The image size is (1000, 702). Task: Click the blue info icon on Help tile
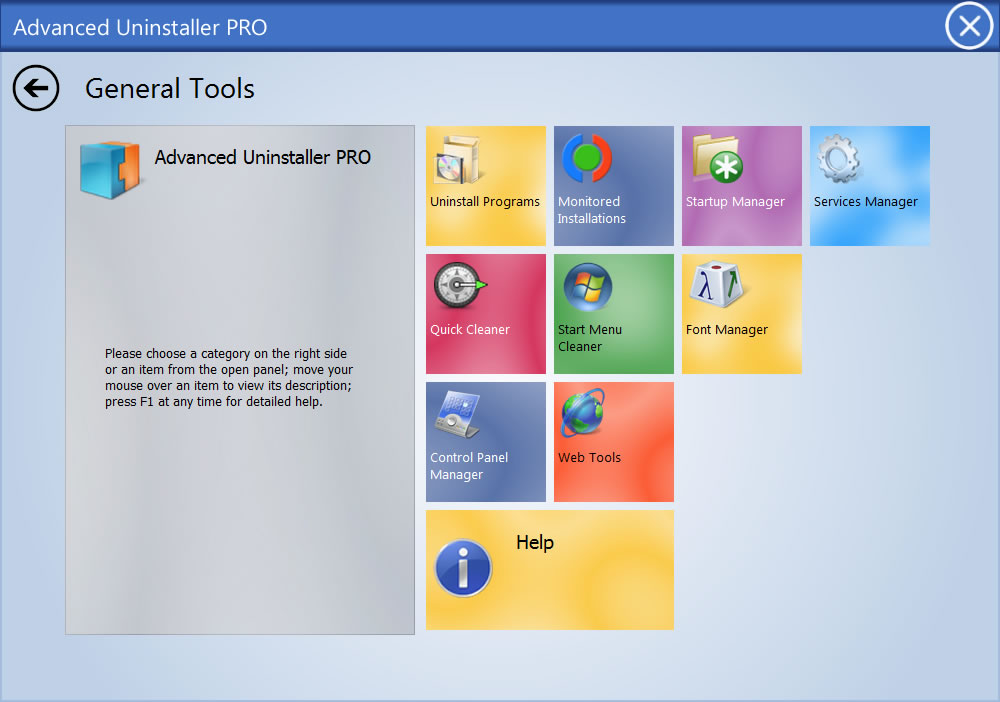tap(463, 569)
